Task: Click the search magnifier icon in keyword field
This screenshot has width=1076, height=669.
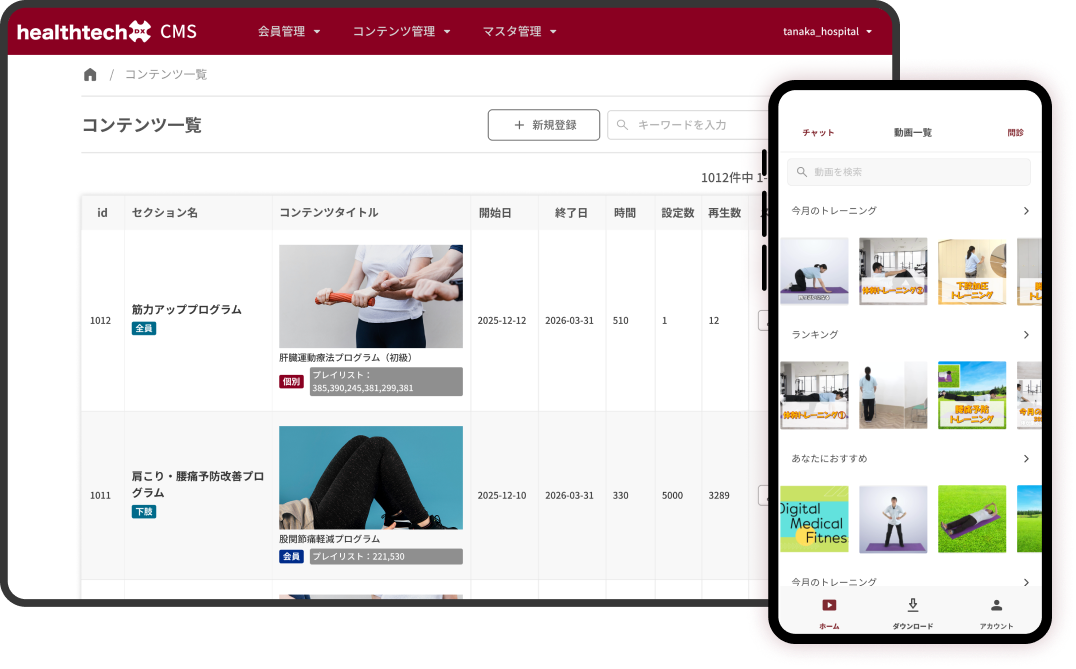Action: point(622,125)
